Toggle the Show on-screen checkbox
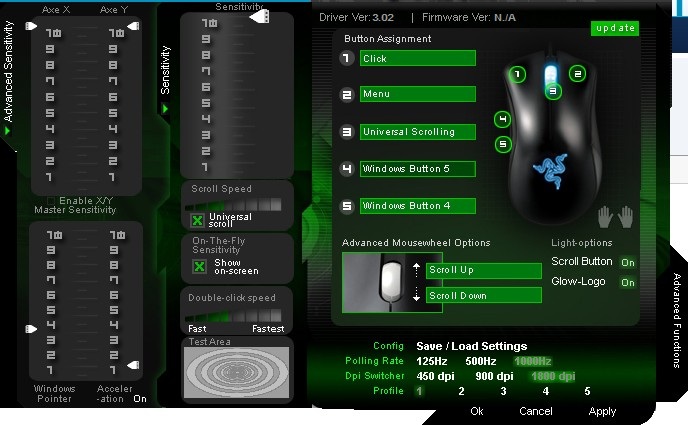This screenshot has height=425, width=688. 199,266
